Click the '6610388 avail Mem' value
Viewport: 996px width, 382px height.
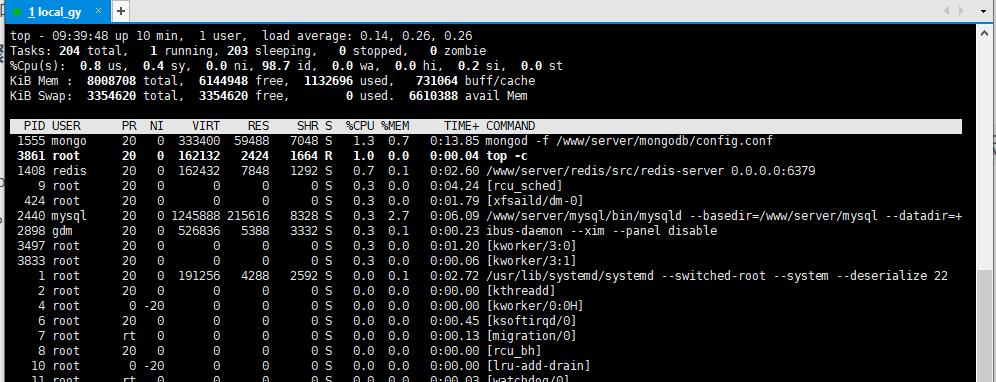[468, 96]
